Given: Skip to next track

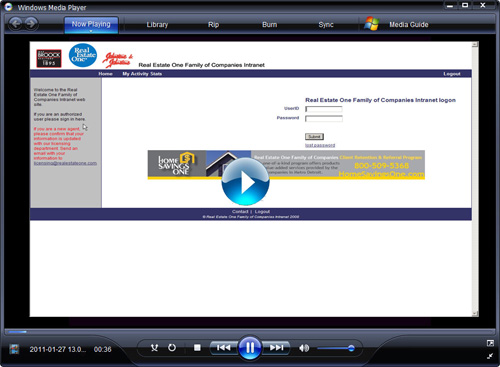Looking at the screenshot, I should point(276,348).
